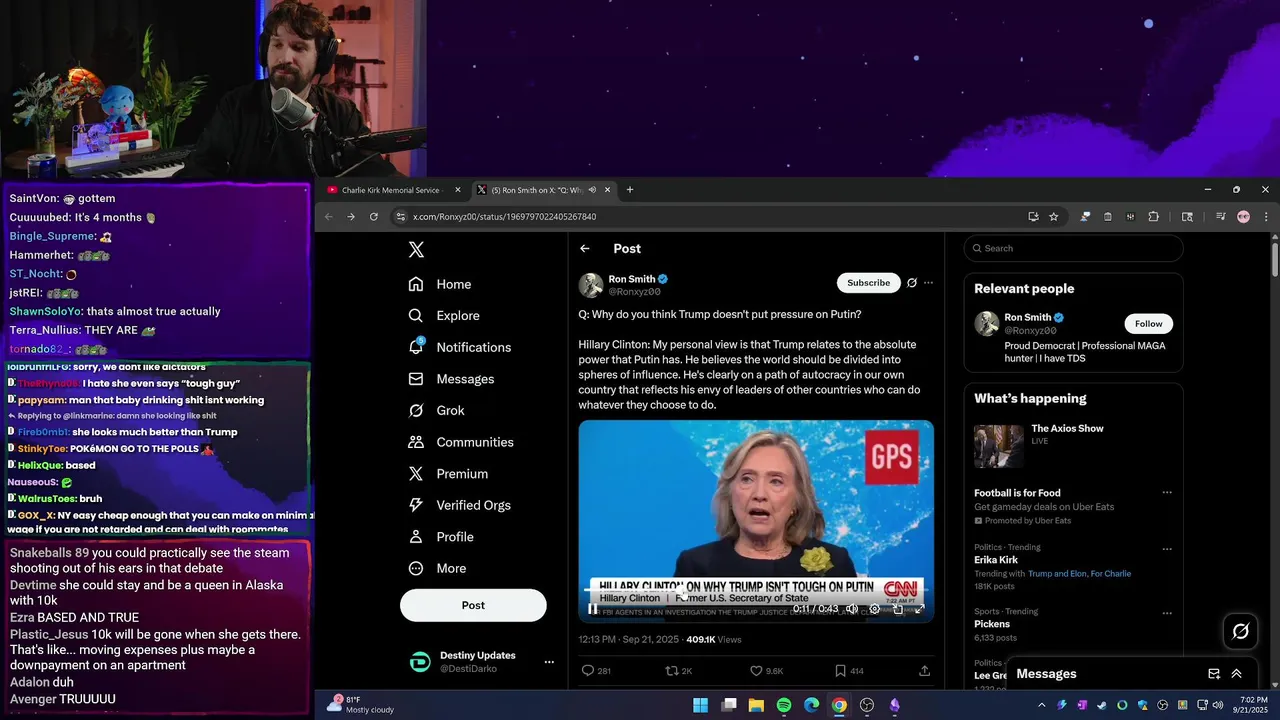Go back using the Post arrow
Image resolution: width=1280 pixels, height=720 pixels.
(x=585, y=249)
